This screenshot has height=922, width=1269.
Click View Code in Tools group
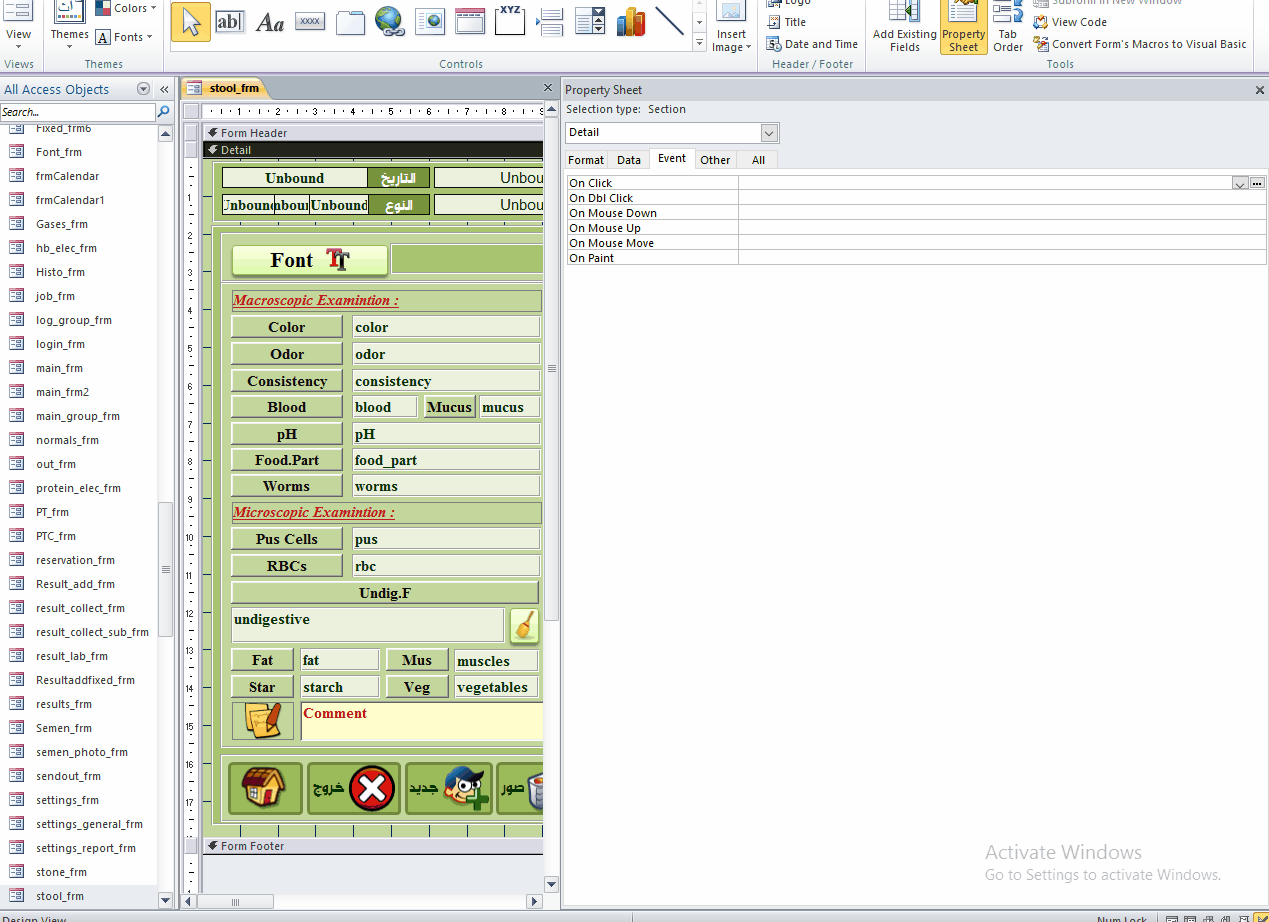[x=1070, y=22]
